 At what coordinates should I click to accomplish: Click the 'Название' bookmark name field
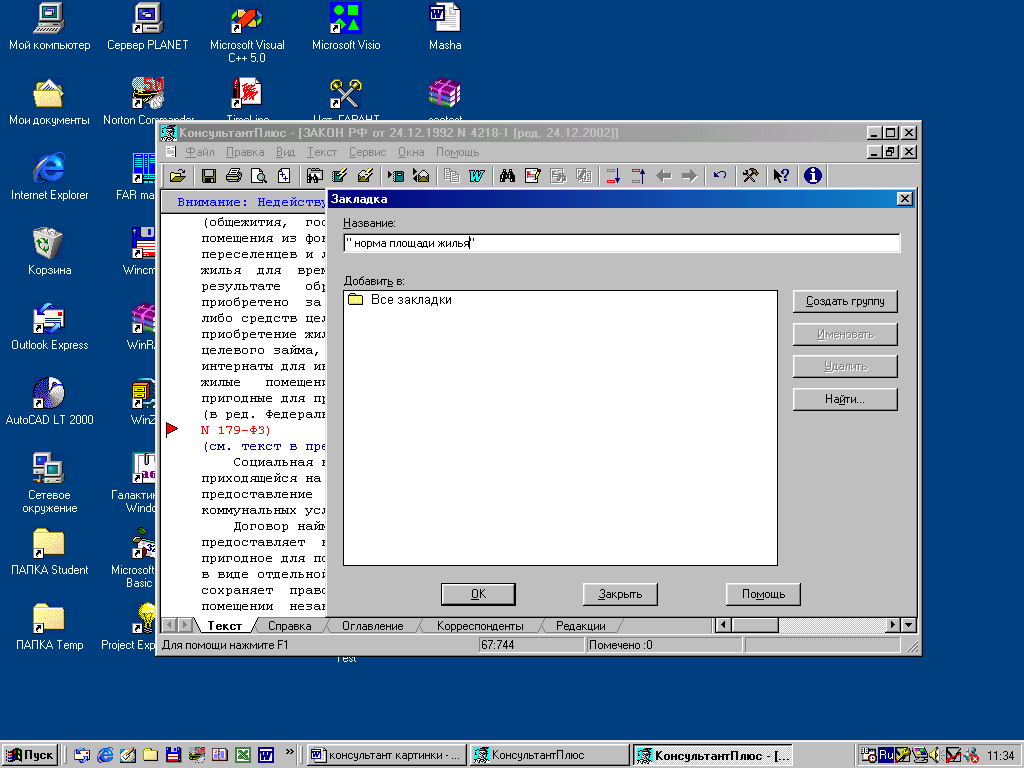click(x=620, y=243)
